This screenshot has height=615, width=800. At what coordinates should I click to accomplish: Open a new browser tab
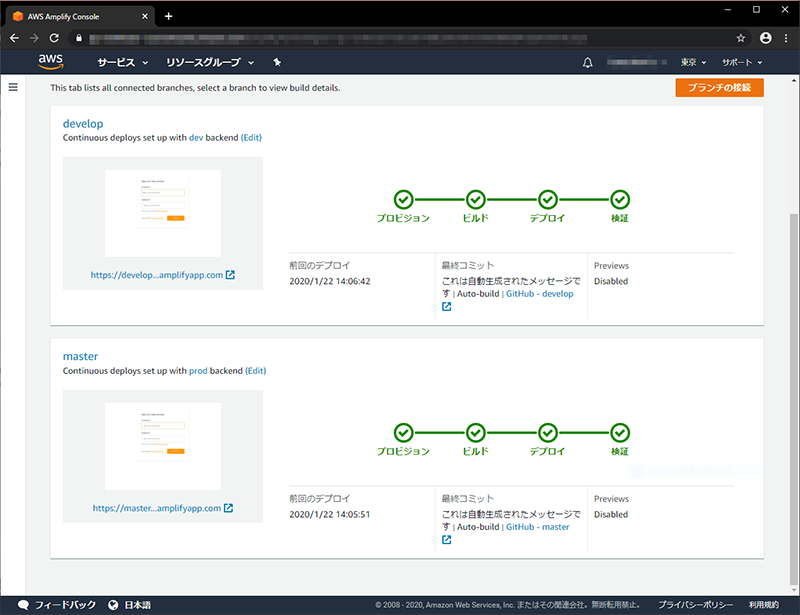coord(168,16)
